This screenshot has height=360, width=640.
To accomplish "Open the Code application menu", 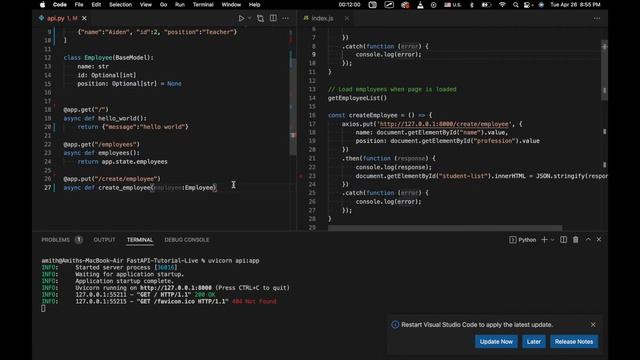I will click(x=60, y=4).
